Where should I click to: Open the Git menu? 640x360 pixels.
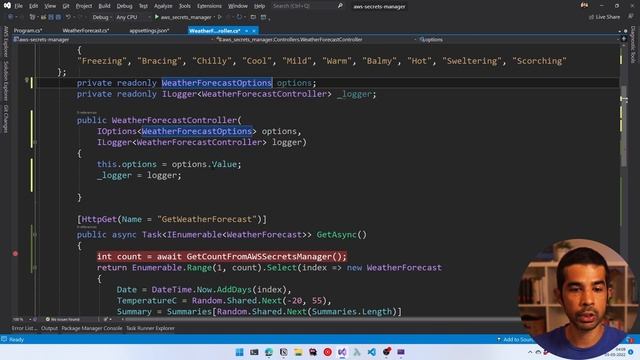click(66, 6)
